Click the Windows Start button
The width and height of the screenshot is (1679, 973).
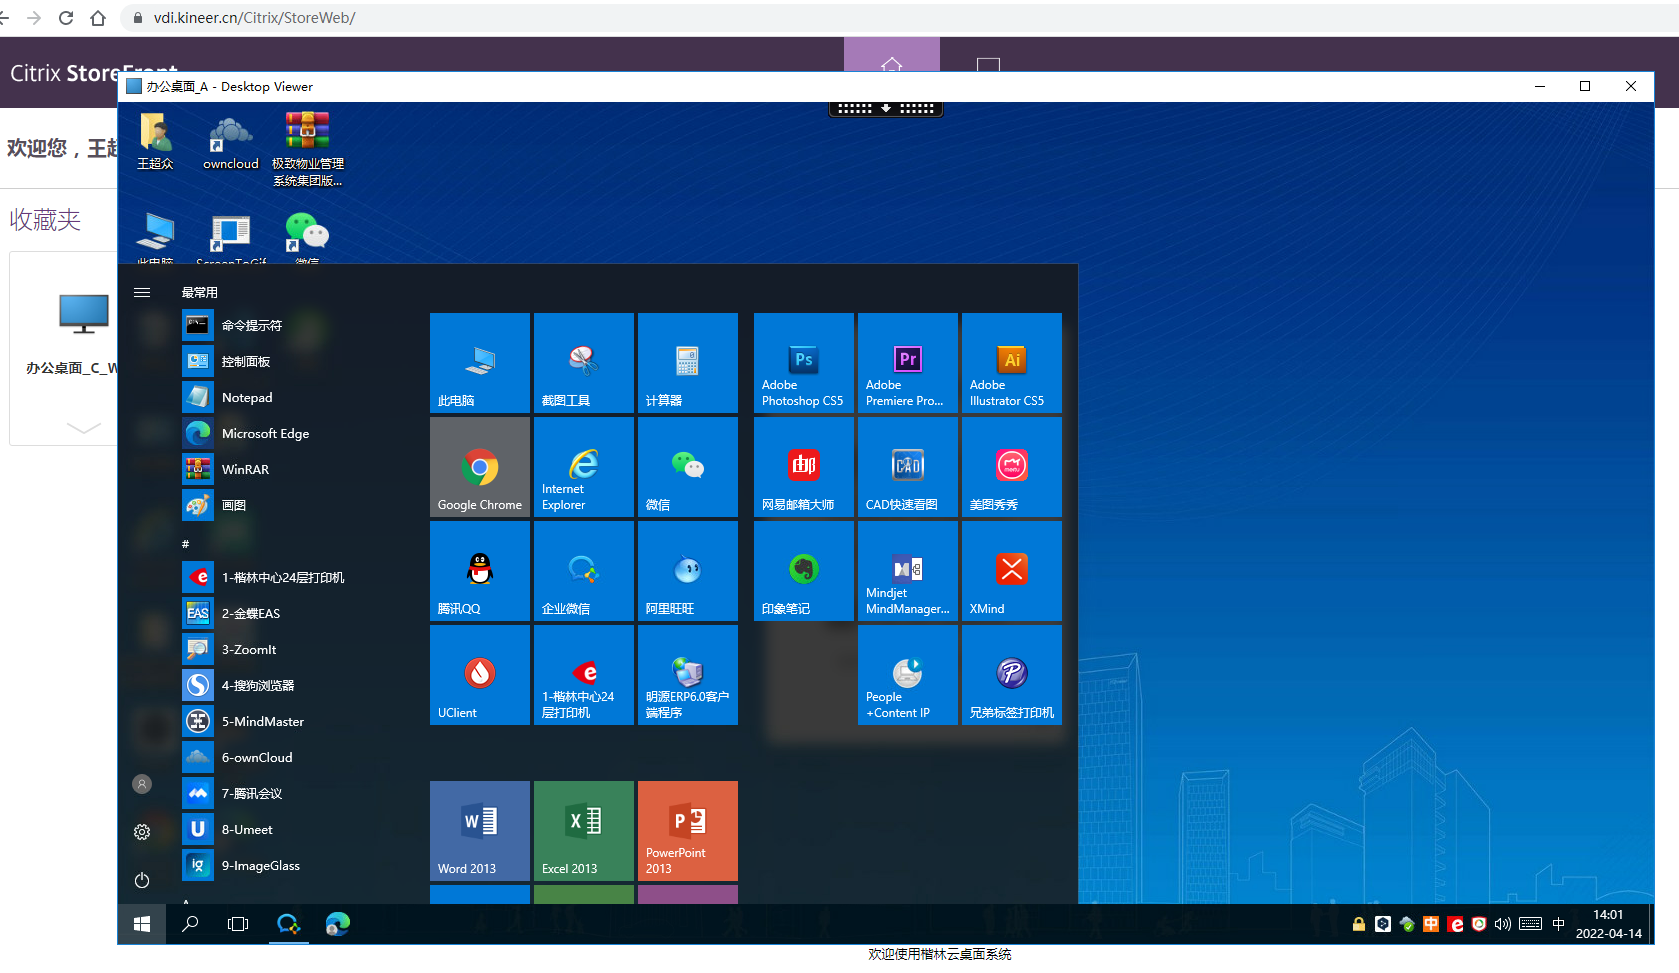click(x=142, y=924)
